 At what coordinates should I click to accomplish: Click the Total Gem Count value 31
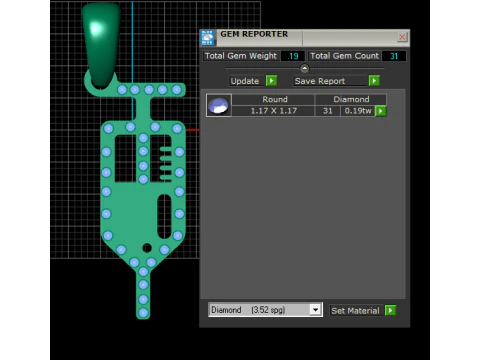click(394, 56)
